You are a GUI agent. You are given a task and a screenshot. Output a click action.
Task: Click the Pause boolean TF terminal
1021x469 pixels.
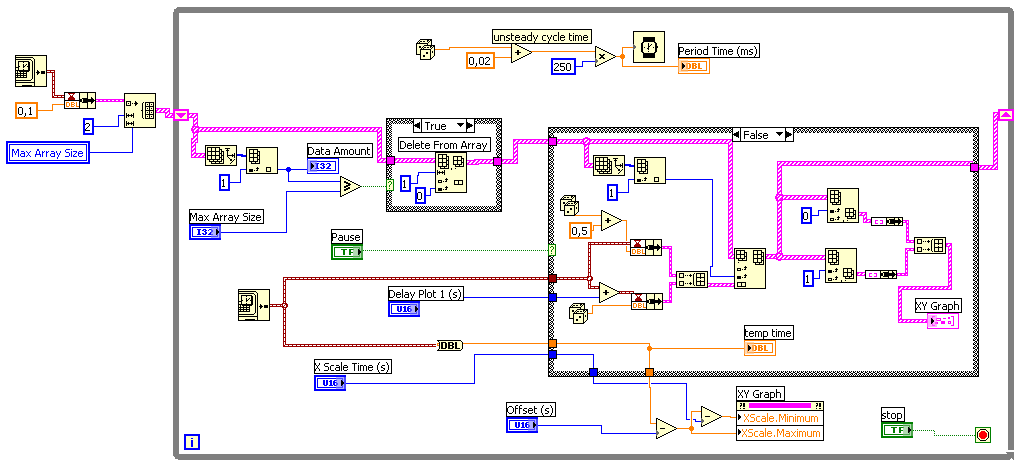coord(346,251)
